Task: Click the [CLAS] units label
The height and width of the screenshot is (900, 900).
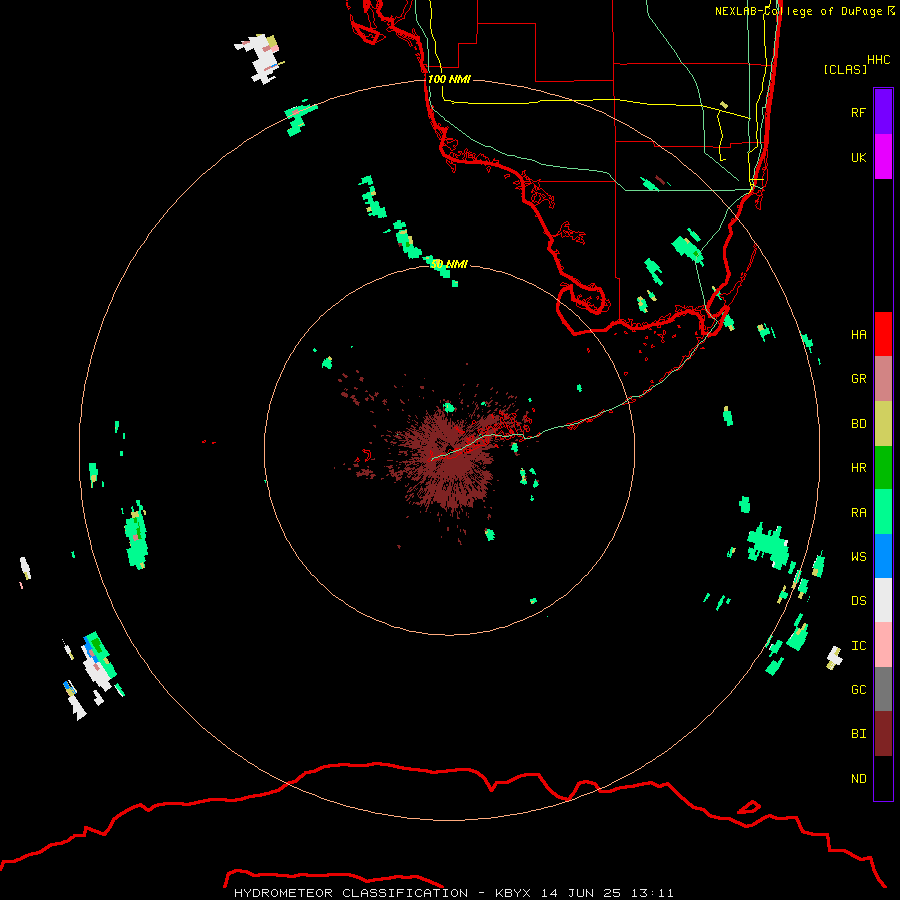Action: point(845,69)
